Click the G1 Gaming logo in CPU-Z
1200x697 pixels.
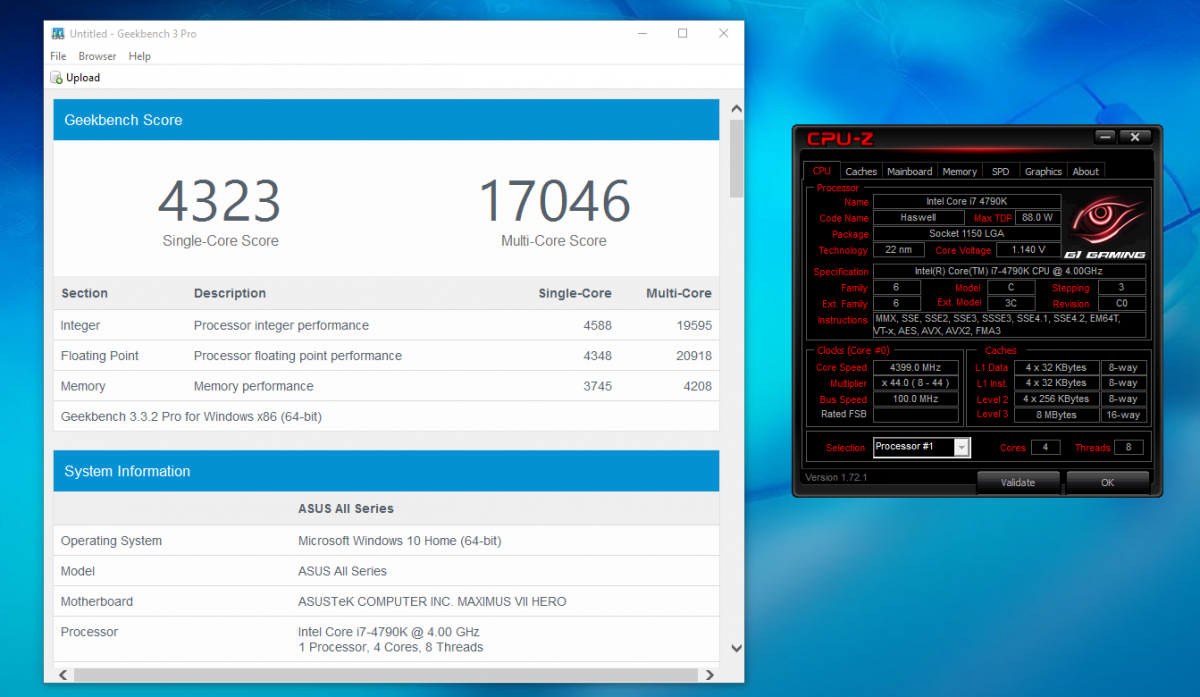pos(1104,228)
